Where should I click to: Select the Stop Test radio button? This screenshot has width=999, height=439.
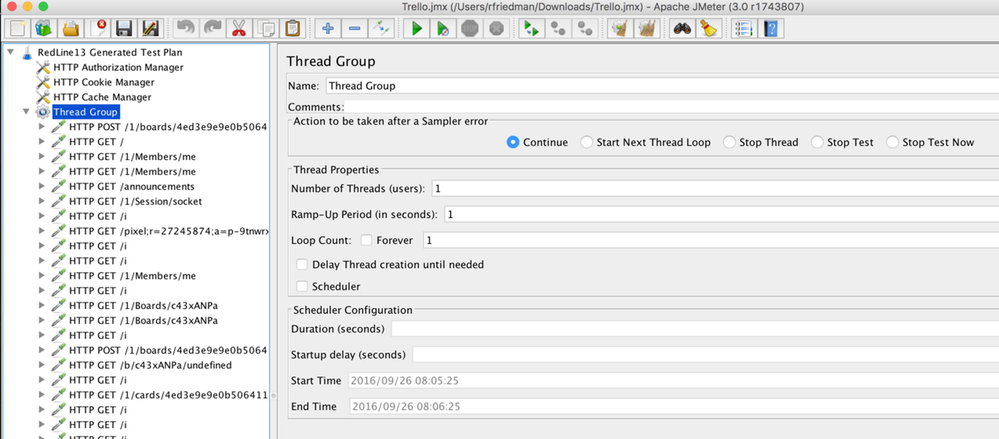coord(817,142)
